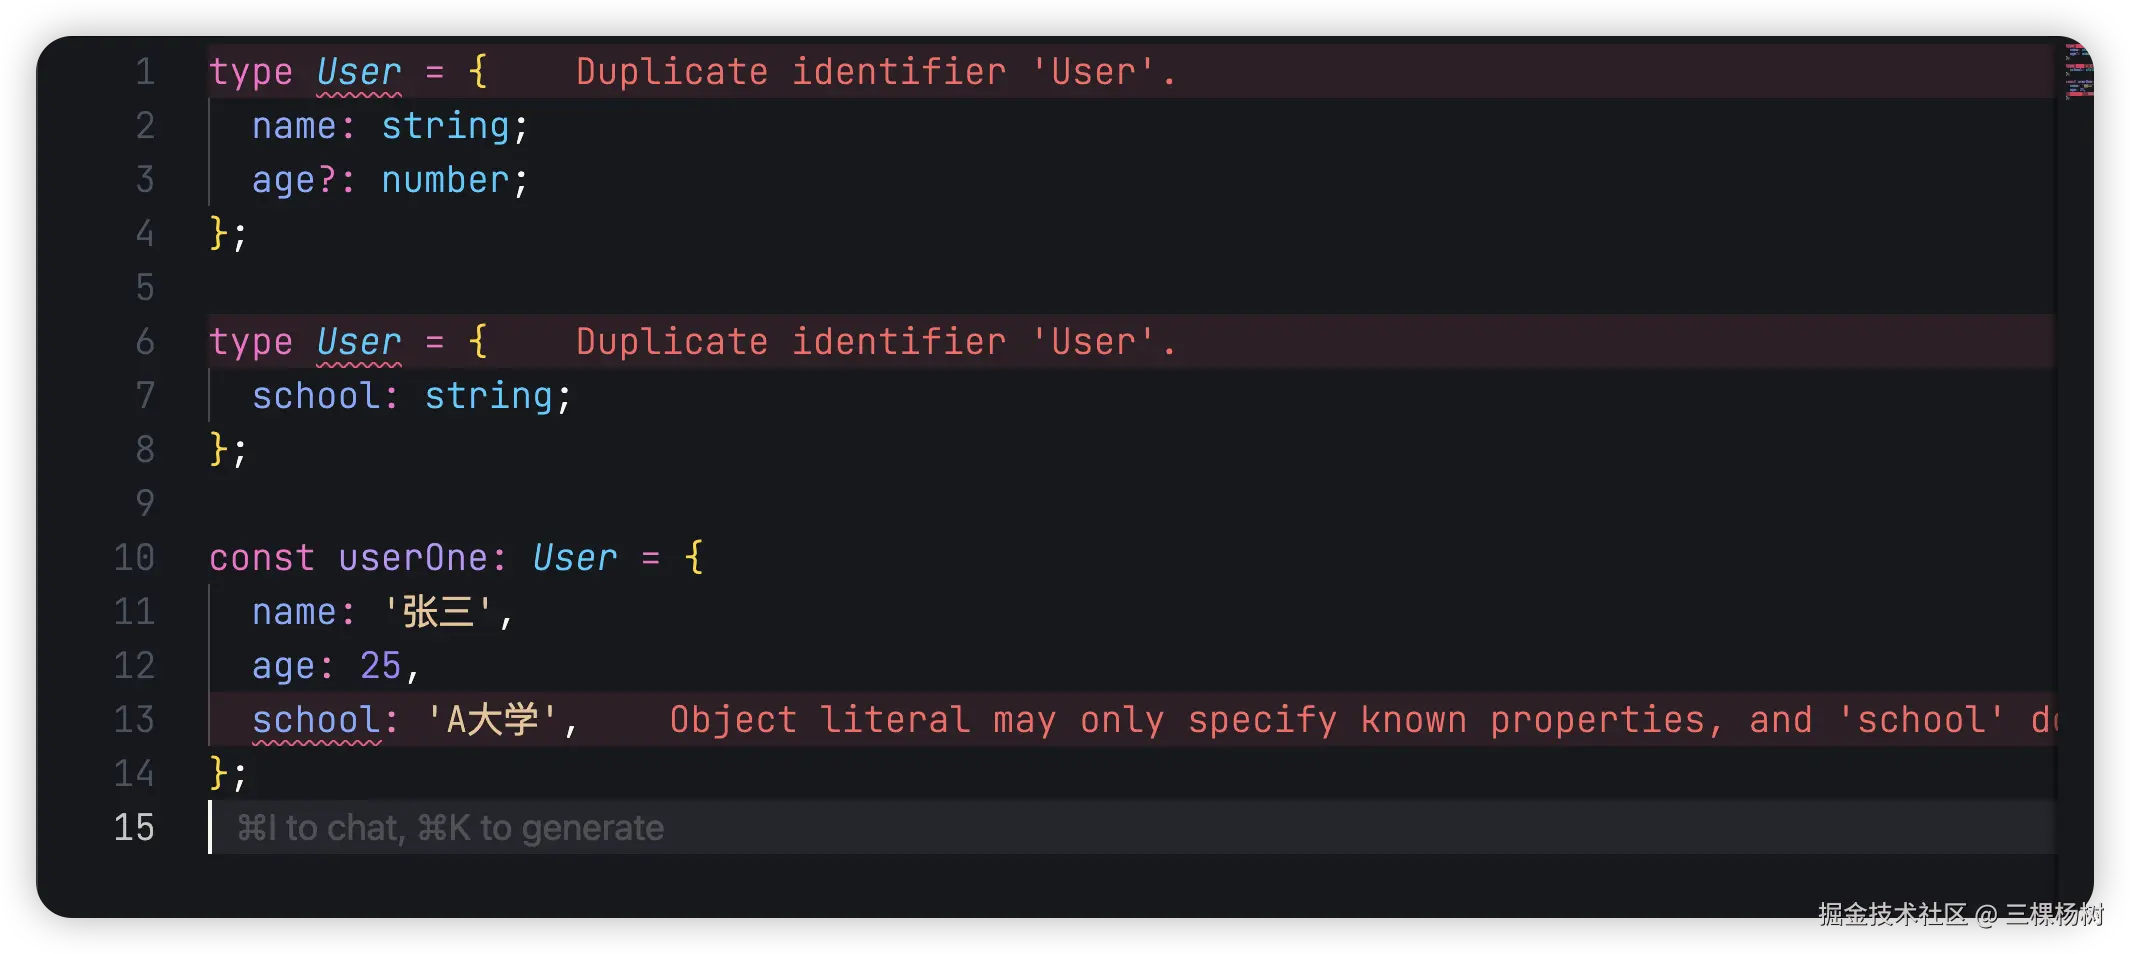2130x954 pixels.
Task: Click the 'A大学' string value
Action: 492,720
